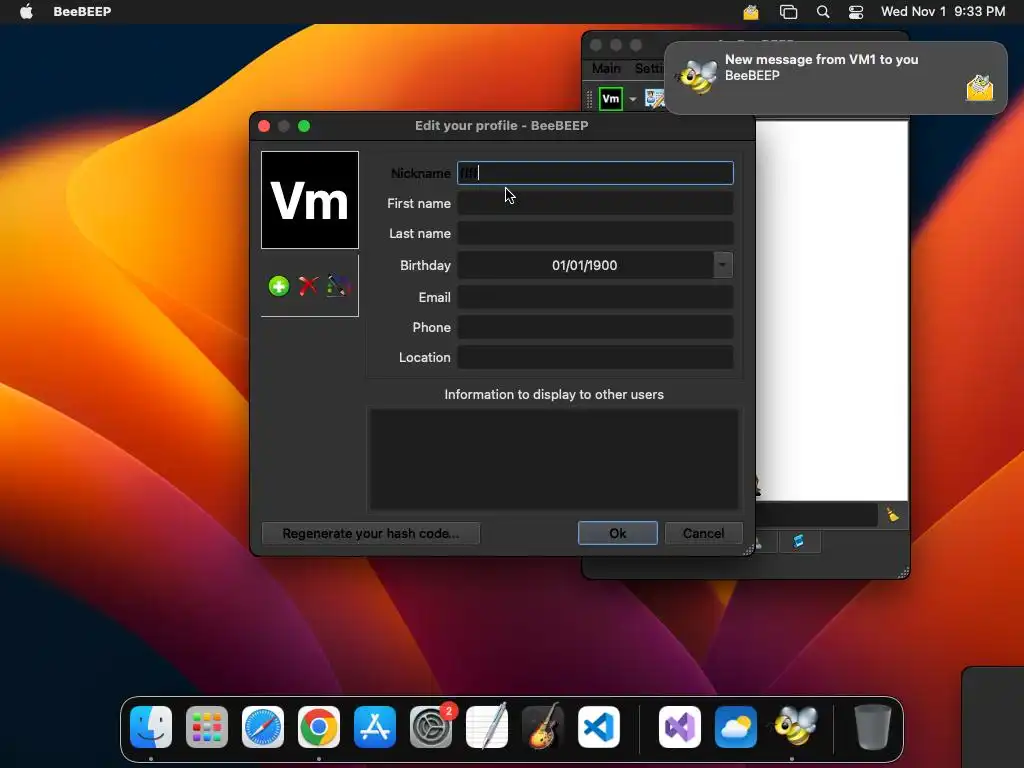Launch Visual Studio Code from the Dock
The width and height of the screenshot is (1024, 768).
pyautogui.click(x=599, y=727)
